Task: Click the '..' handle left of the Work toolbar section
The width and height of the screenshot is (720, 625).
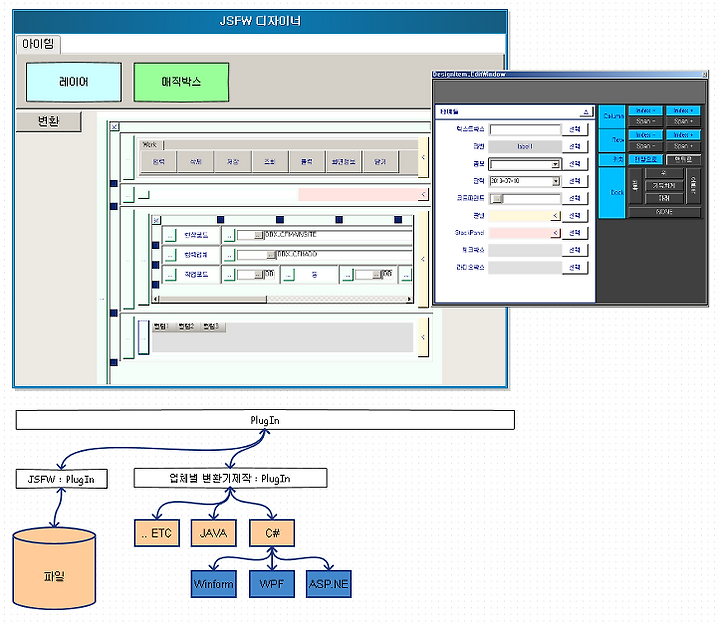Action: (128, 158)
